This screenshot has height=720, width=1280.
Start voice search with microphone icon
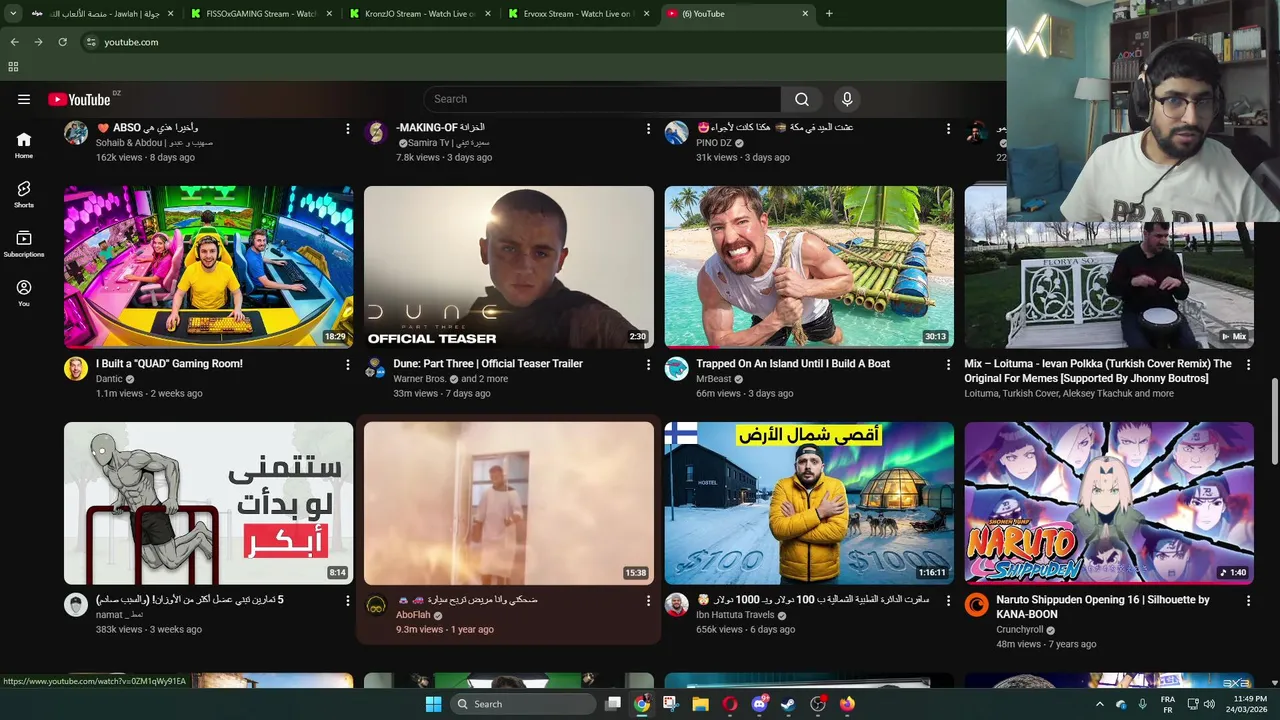coord(847,99)
